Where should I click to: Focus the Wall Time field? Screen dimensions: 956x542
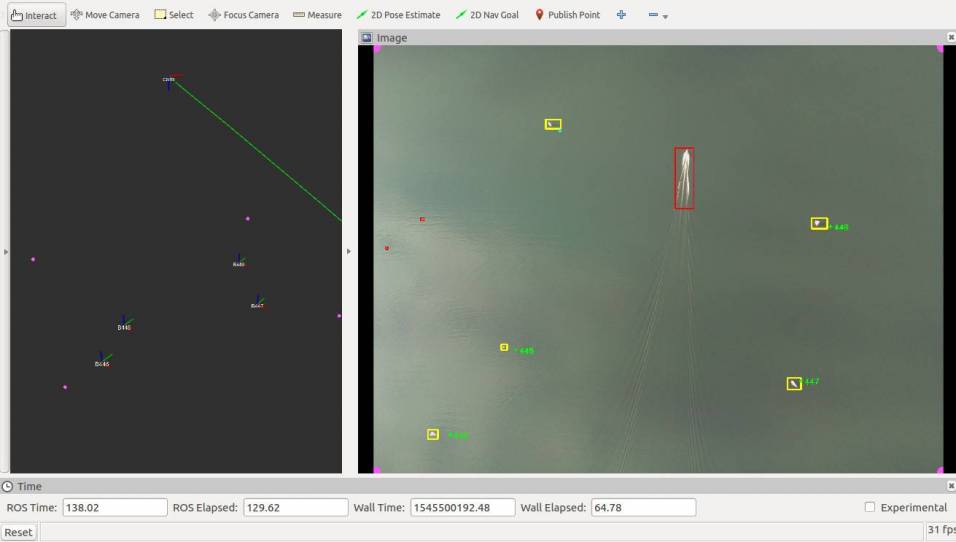tap(462, 507)
